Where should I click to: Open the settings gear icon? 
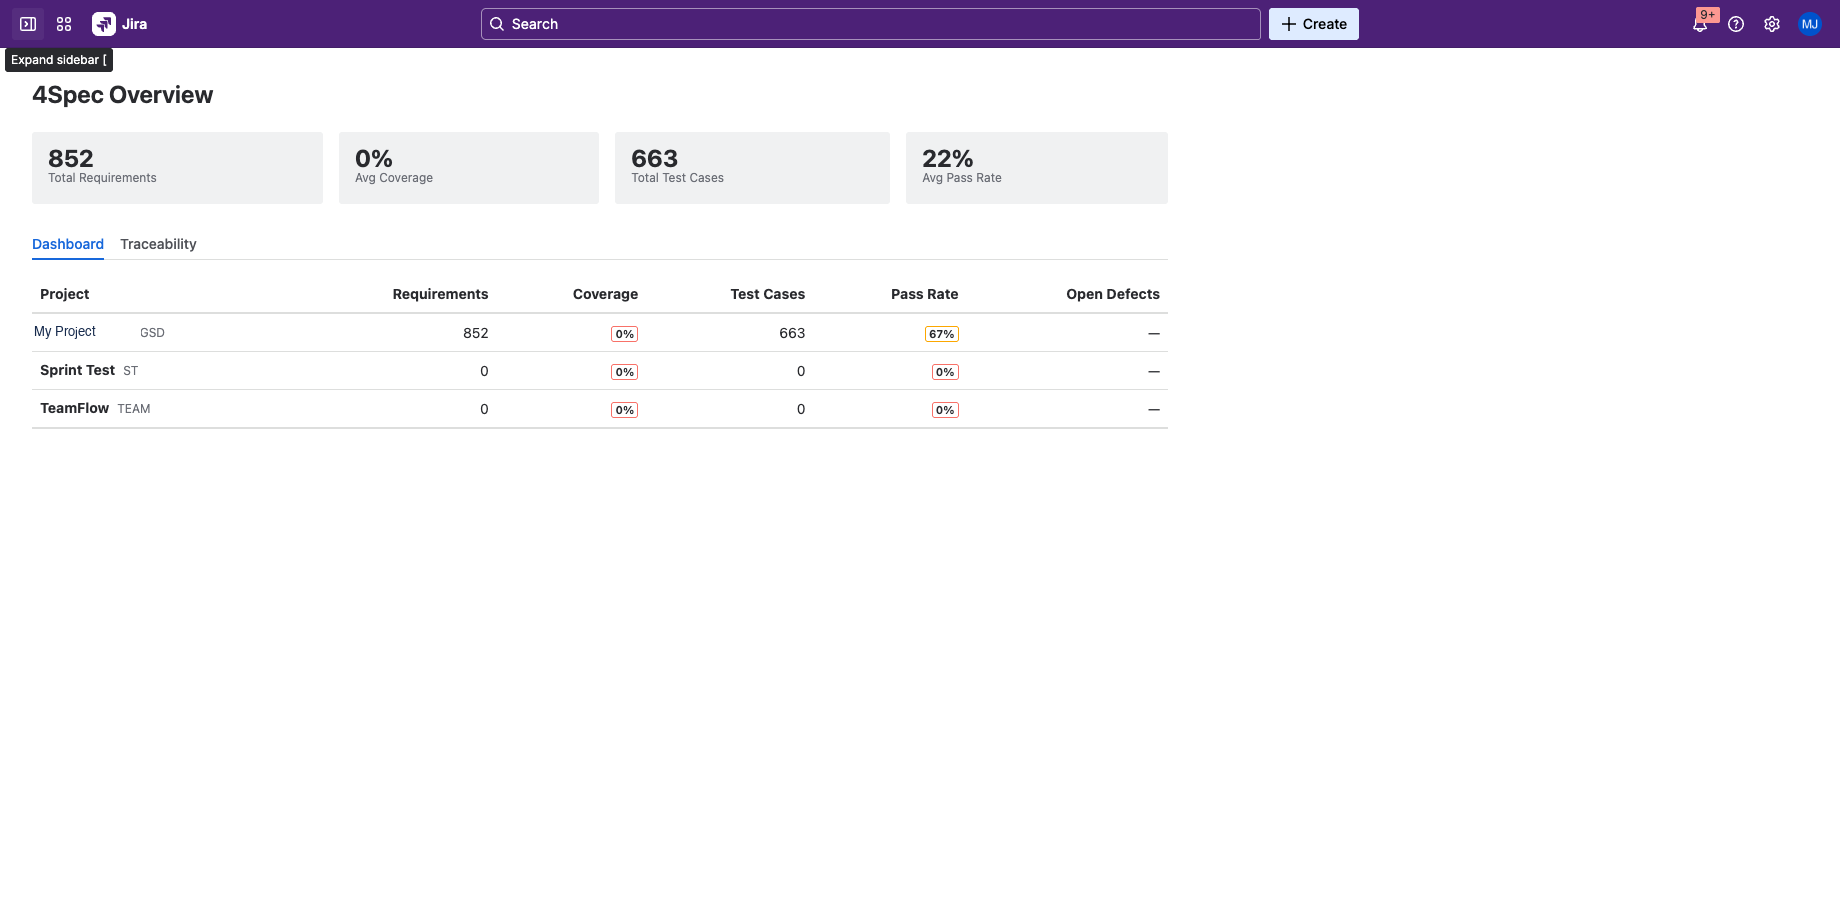[1772, 24]
